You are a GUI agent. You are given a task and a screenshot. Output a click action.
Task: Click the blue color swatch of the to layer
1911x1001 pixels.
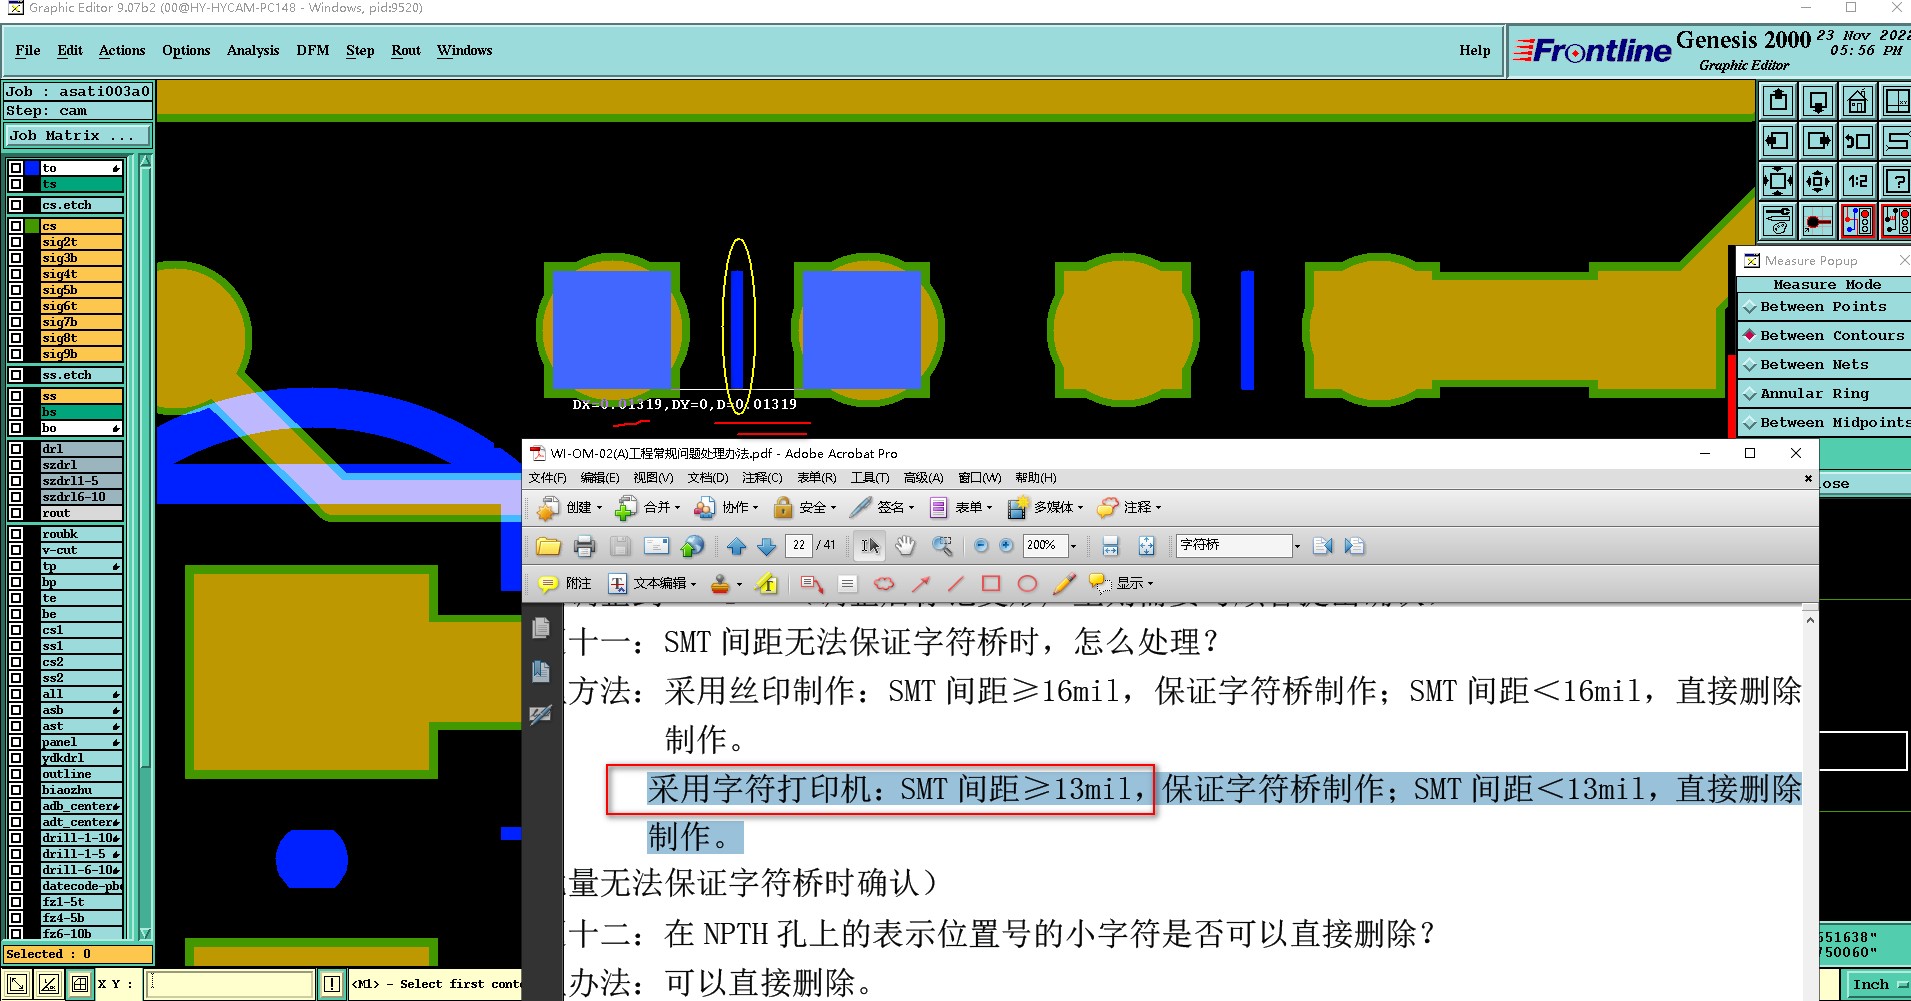point(32,168)
